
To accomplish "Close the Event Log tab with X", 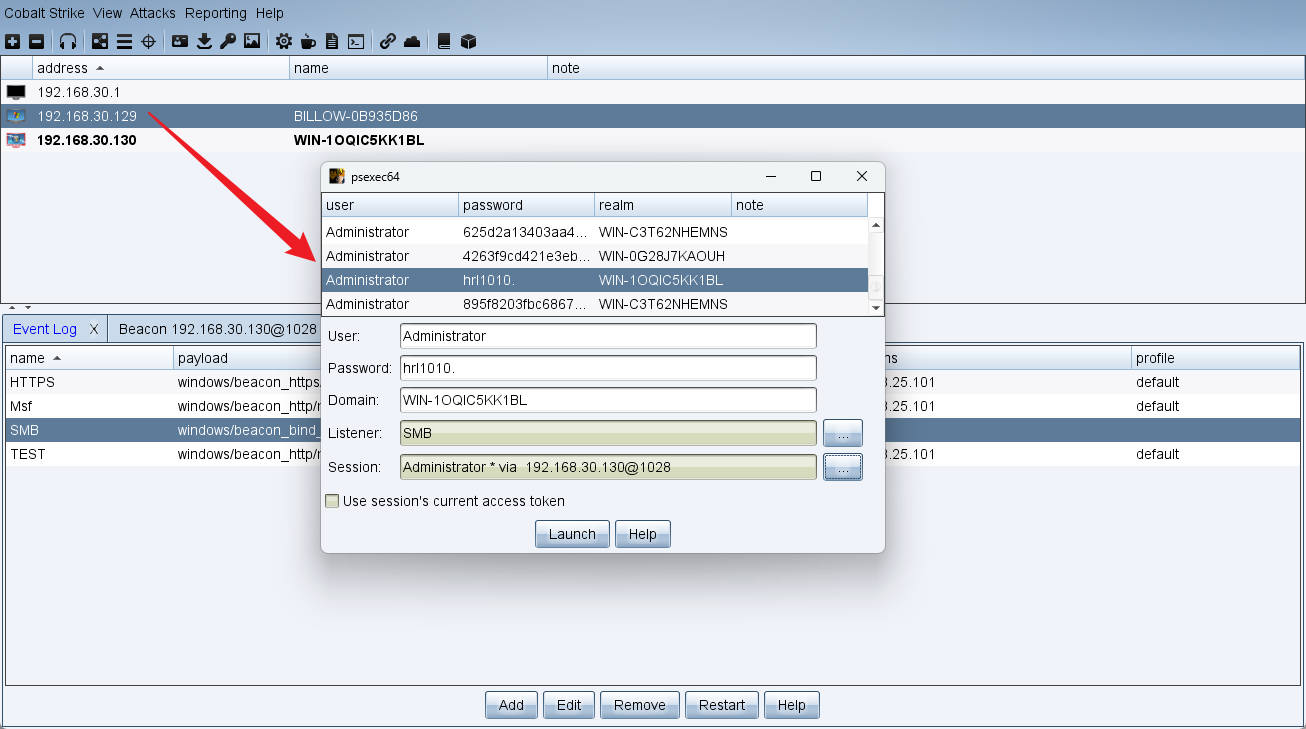I will (94, 329).
